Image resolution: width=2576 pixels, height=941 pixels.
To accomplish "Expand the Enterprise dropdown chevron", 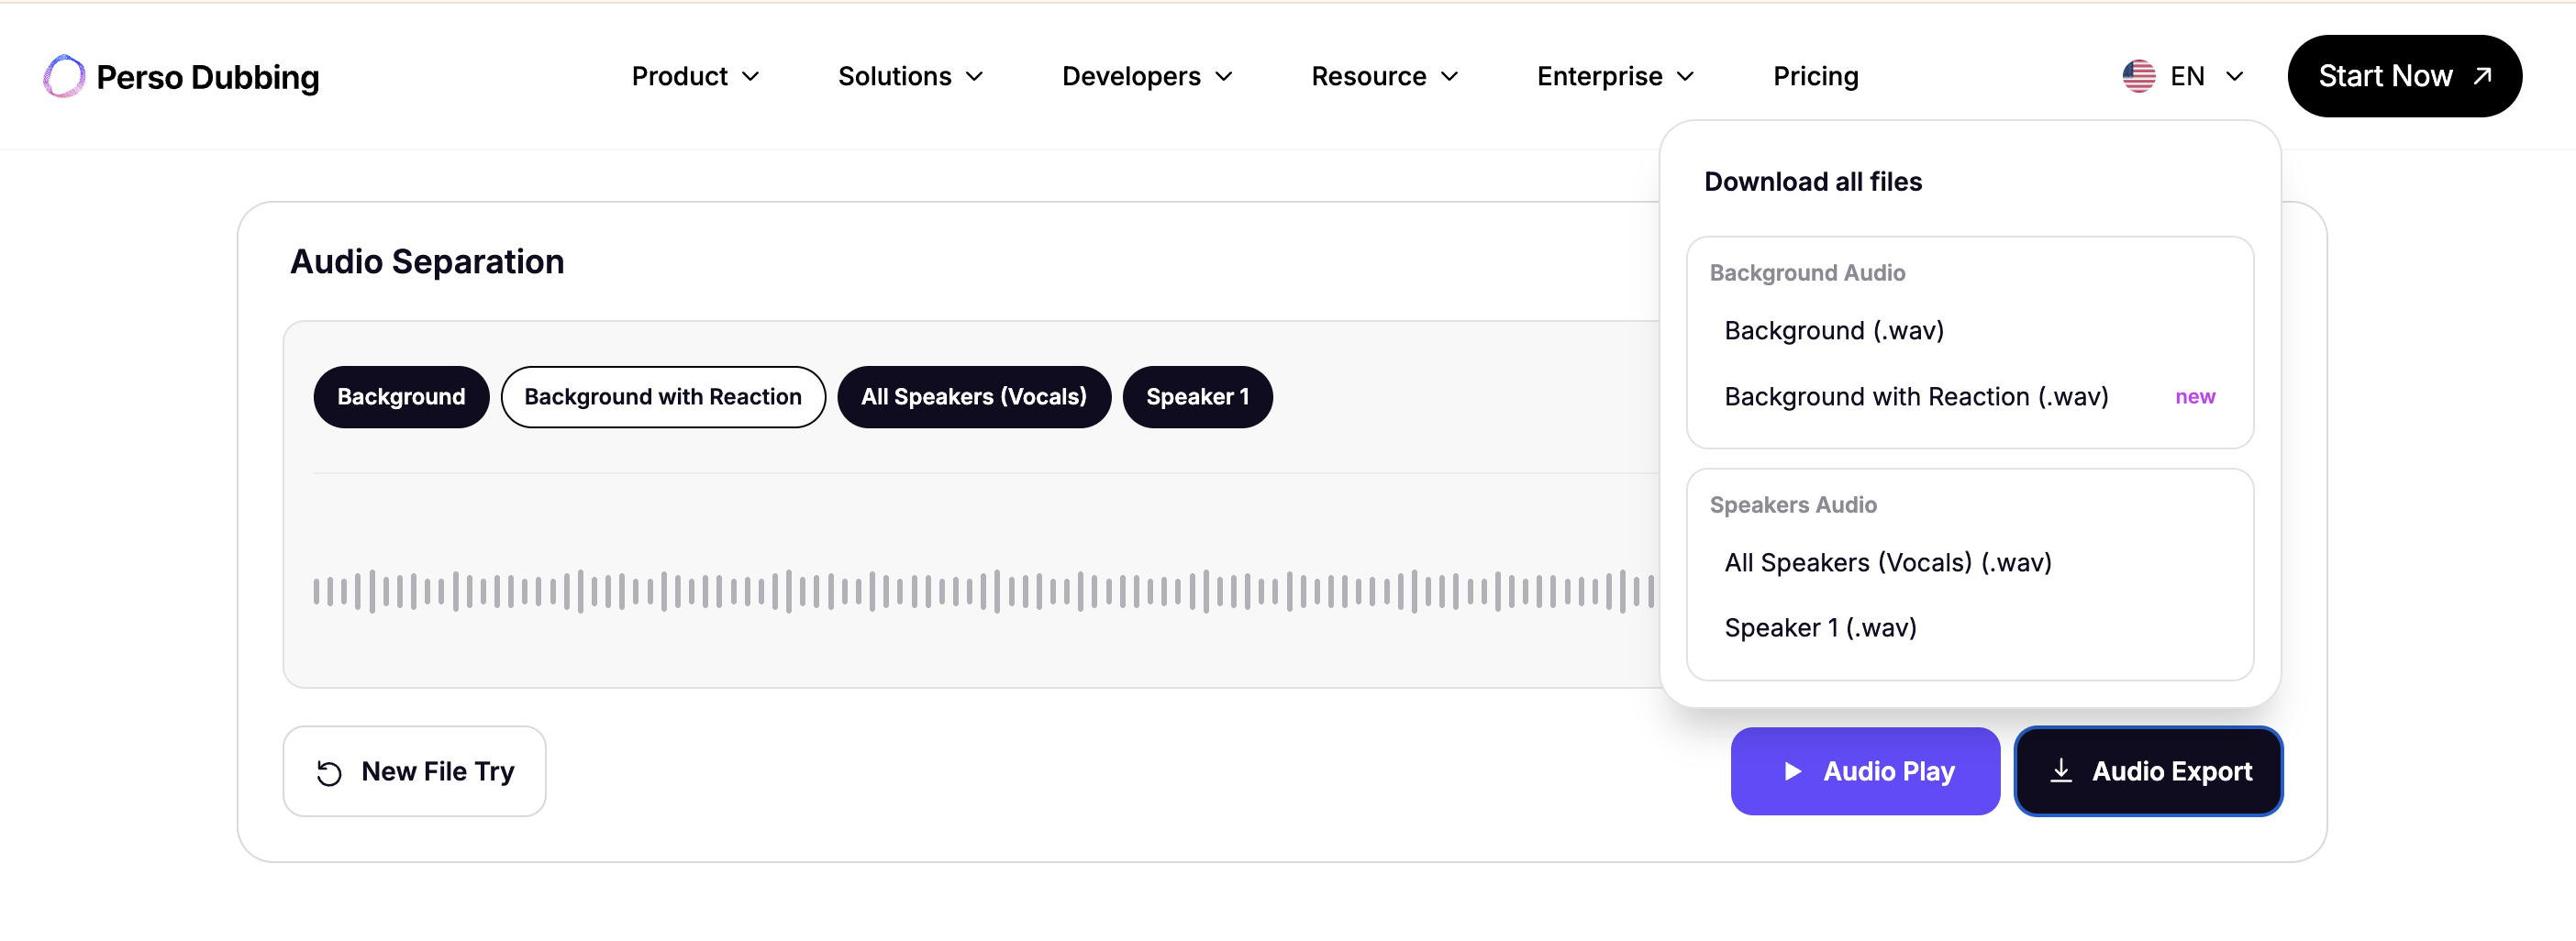I will pyautogui.click(x=1686, y=77).
